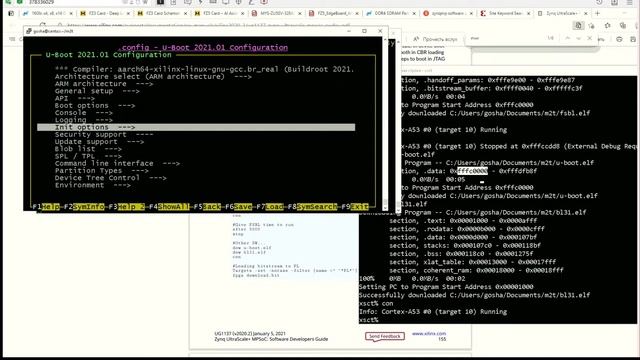The height and width of the screenshot is (360, 640).
Task: Click the F3 Help 2 shortcut label
Action: tap(127, 207)
